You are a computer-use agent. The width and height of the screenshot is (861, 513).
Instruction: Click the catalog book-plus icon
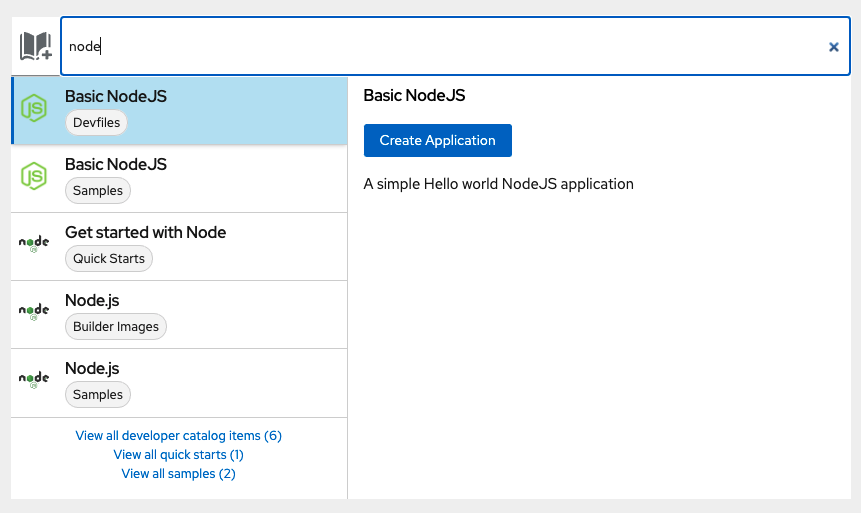(36, 46)
